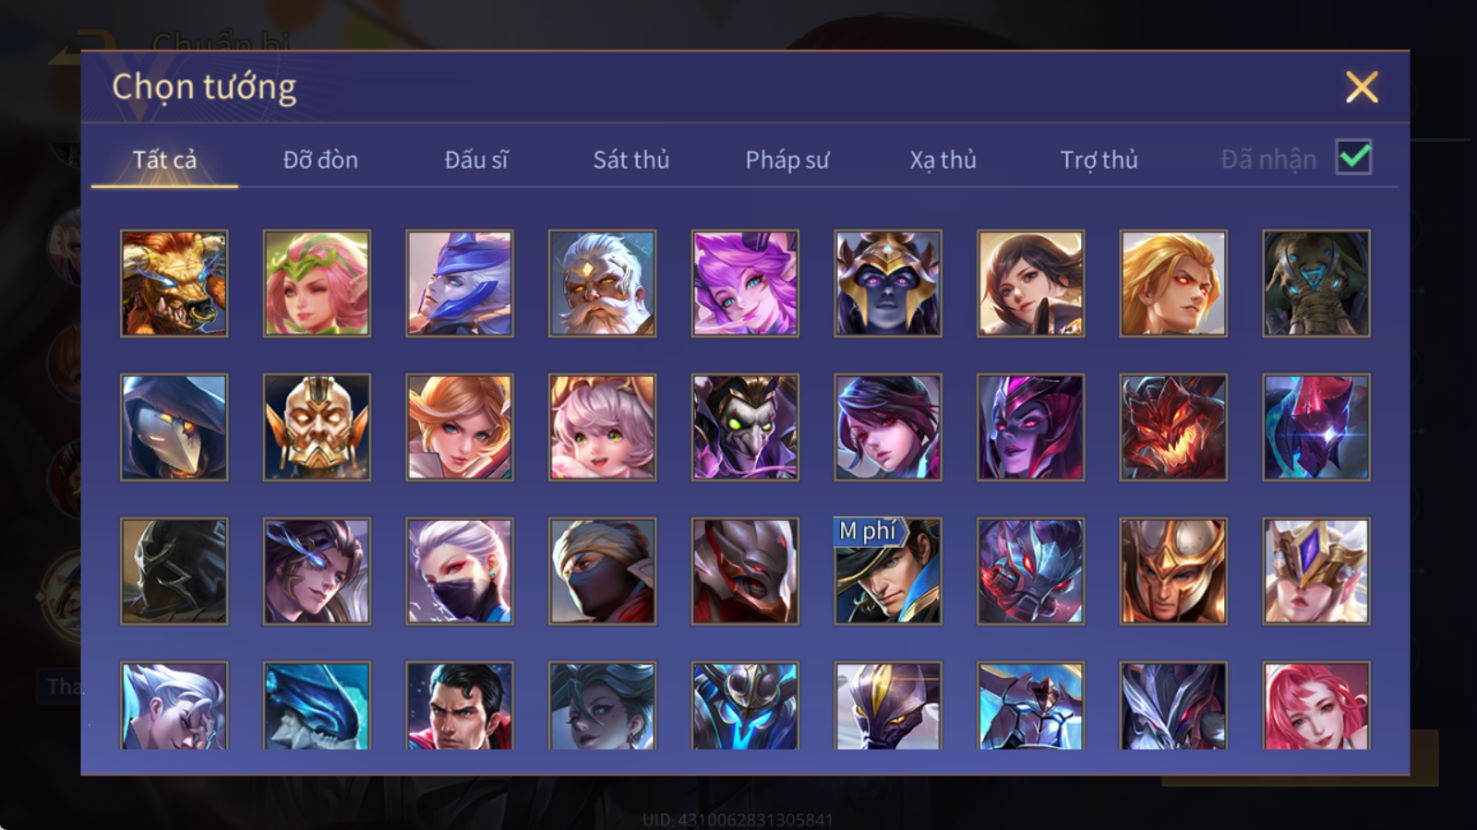Choose the pink-haired girl with leaf crown
Screen dimensions: 1477x830
point(317,283)
